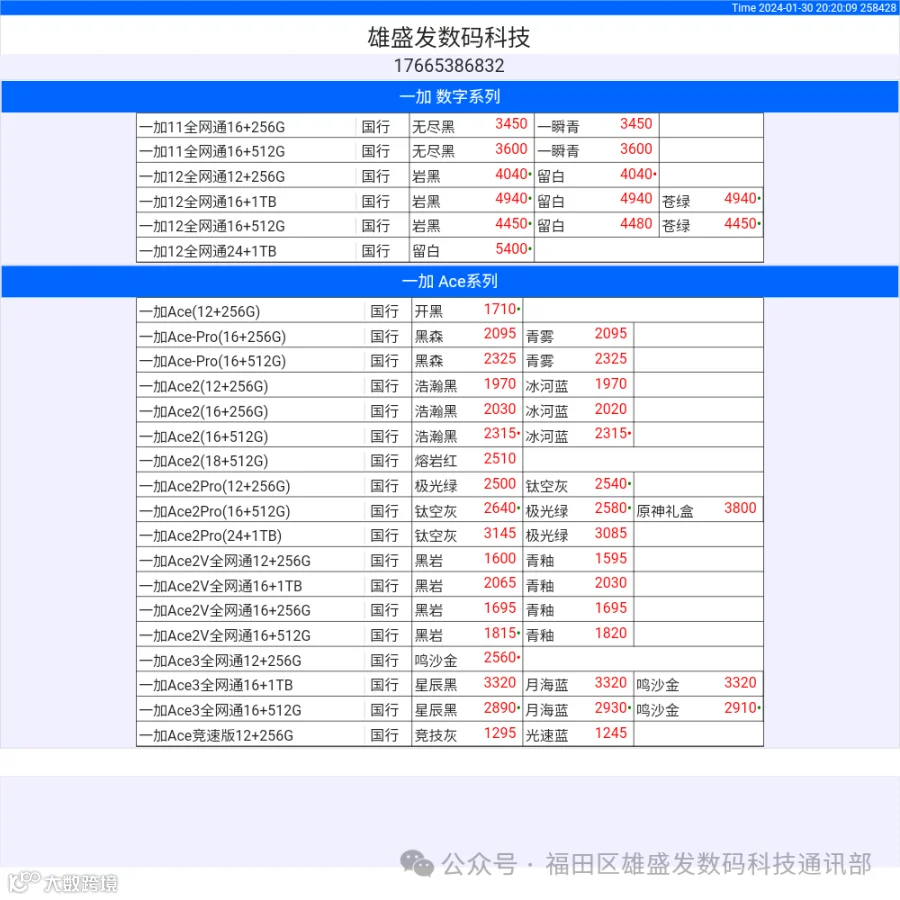Click the 鸣沙金 price 2910 for Ace3 16+512G

tap(742, 708)
